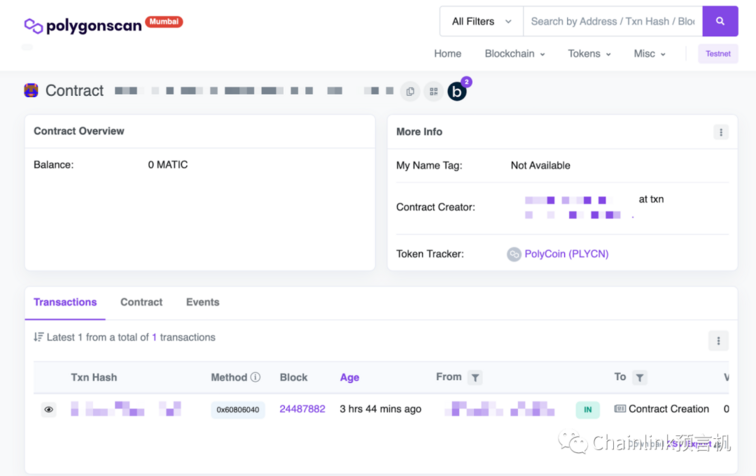
Task: Expand the Misc menu
Action: tap(649, 54)
